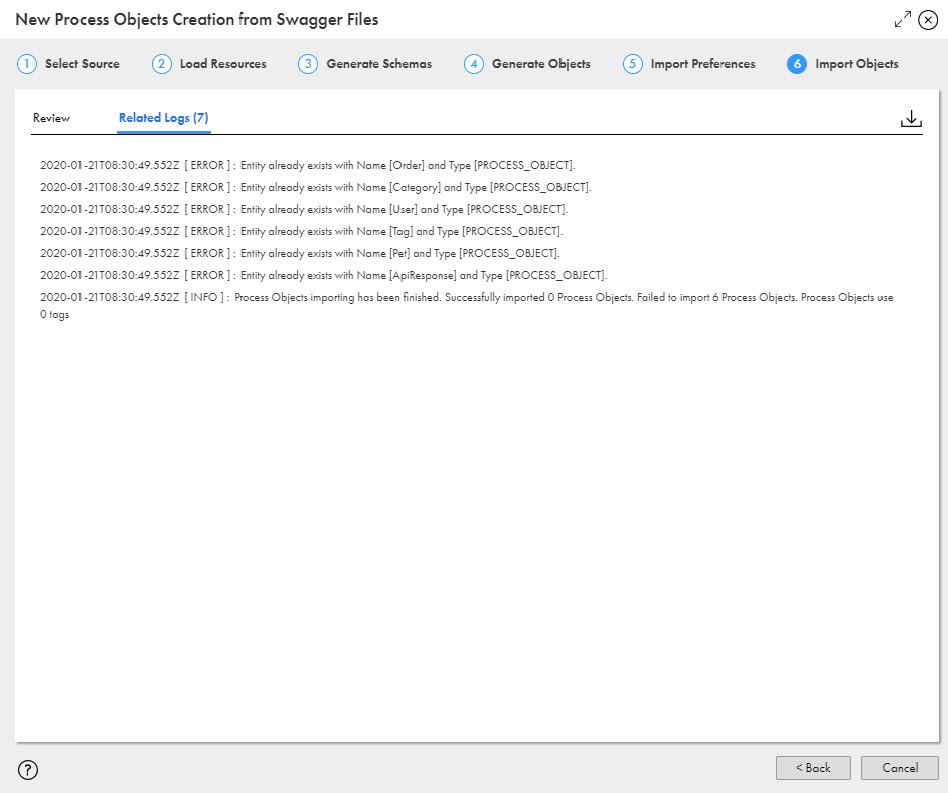Go to Import Preferences step label
The width and height of the screenshot is (948, 793).
703,64
